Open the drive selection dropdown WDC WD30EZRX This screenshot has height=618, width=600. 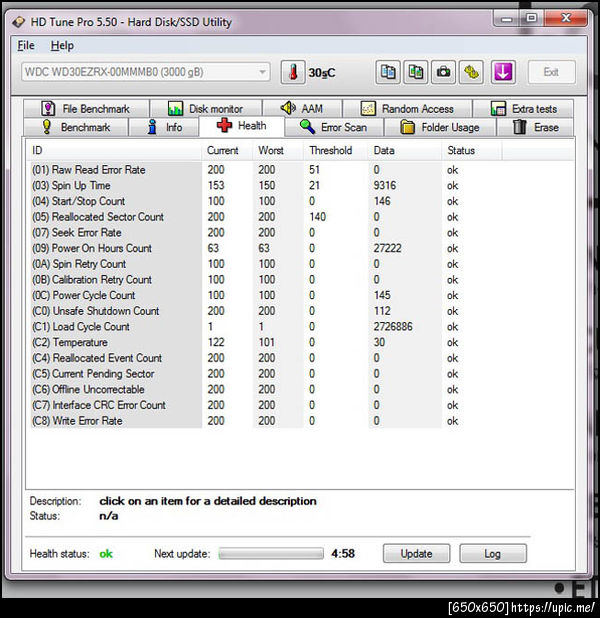145,72
